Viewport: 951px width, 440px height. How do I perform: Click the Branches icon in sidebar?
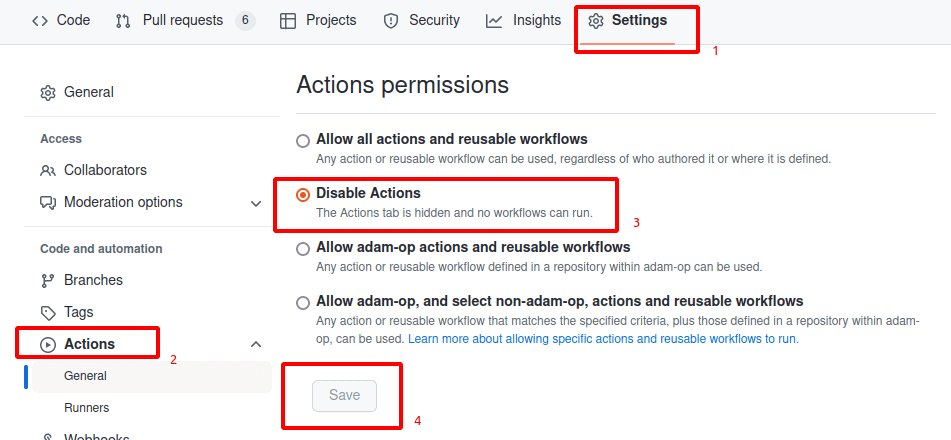coord(48,281)
